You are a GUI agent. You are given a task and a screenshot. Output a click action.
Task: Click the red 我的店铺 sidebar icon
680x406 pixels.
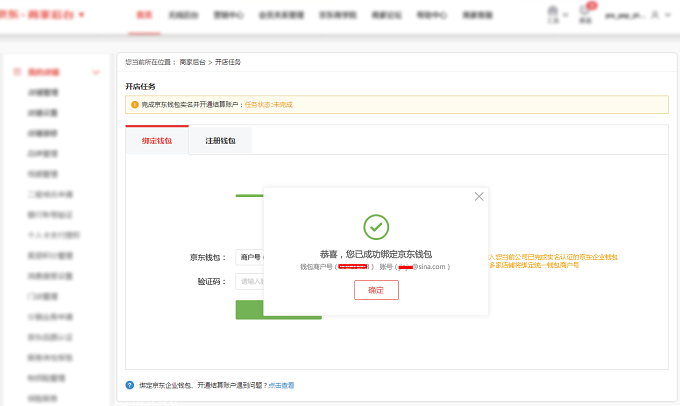tap(17, 72)
